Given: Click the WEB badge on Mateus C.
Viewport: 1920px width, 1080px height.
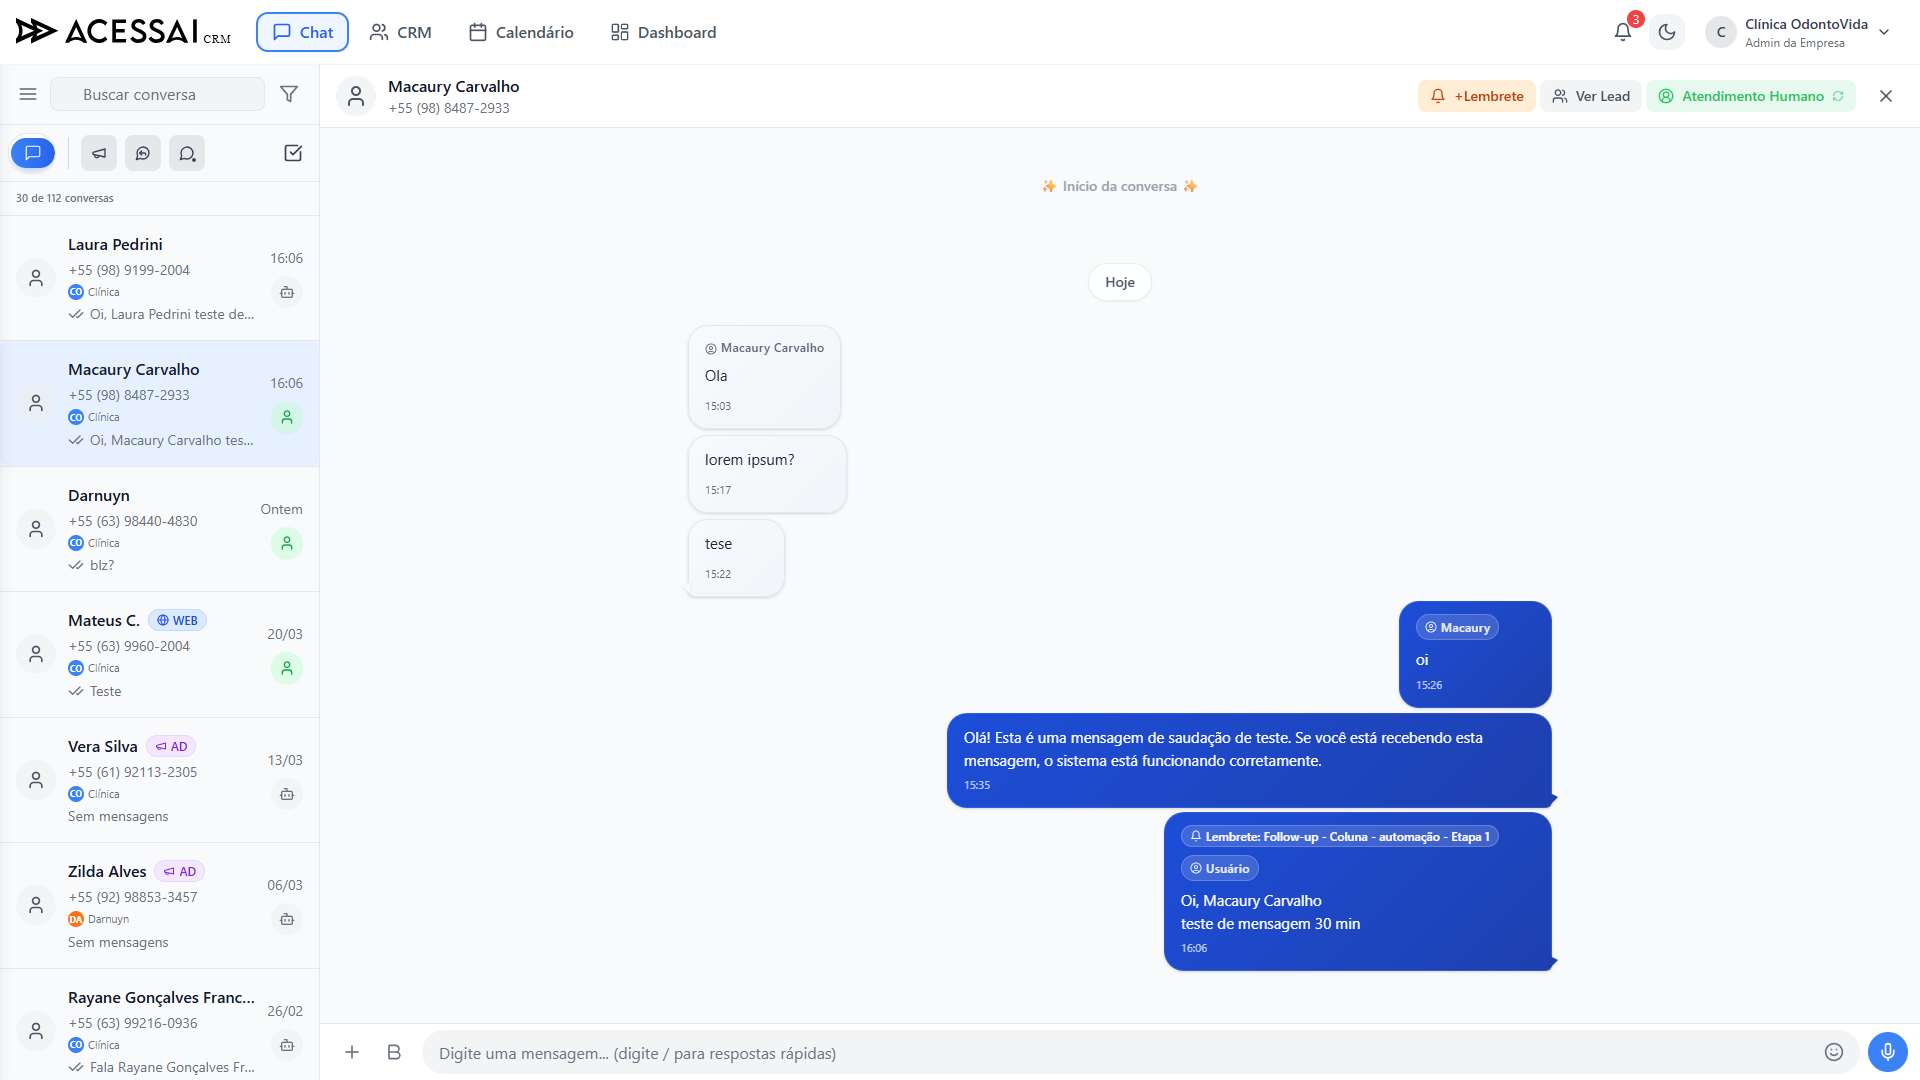Looking at the screenshot, I should 177,620.
